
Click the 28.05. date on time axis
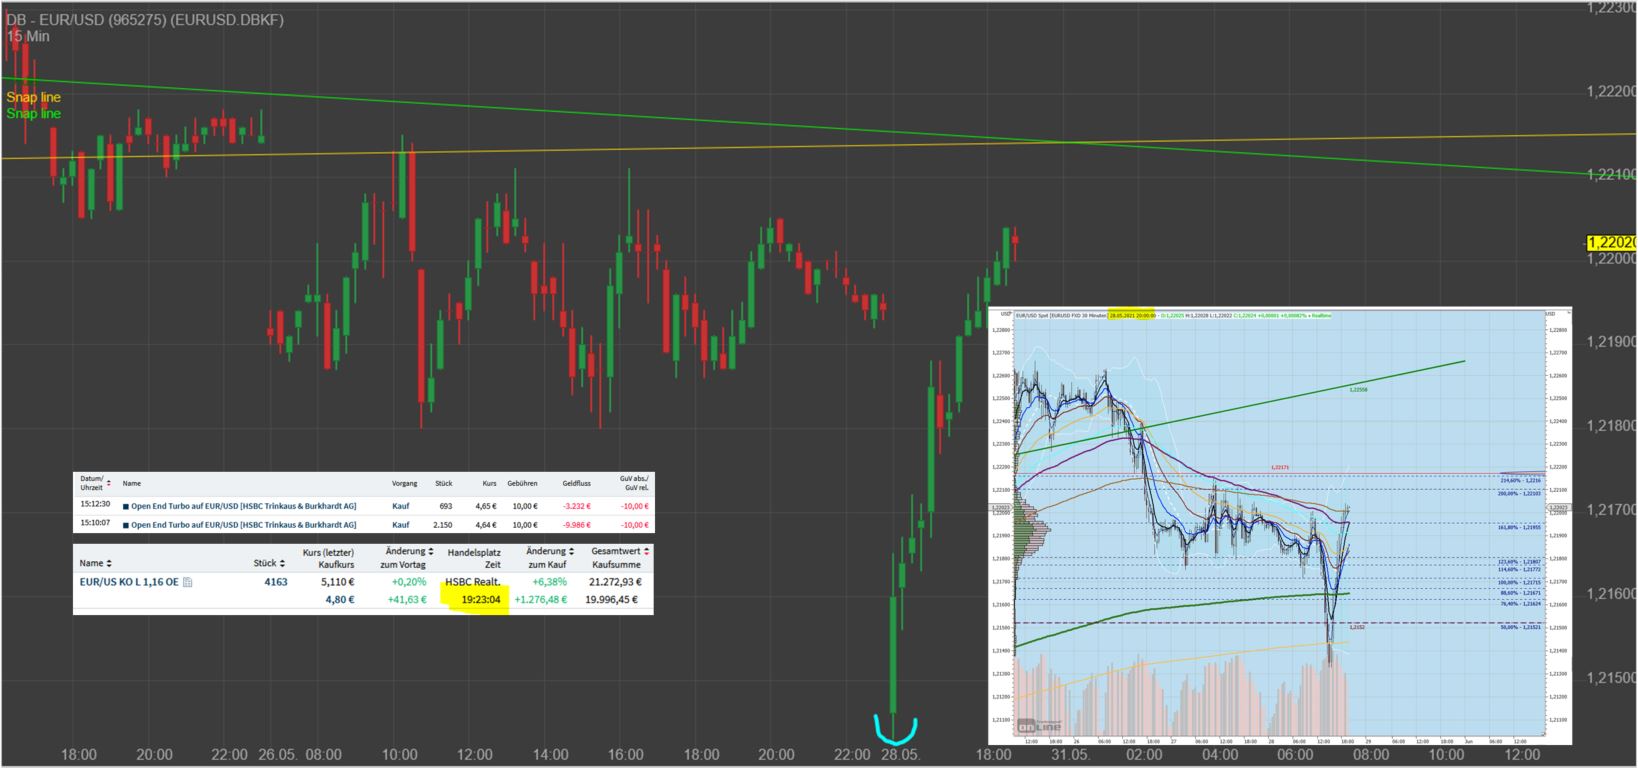(x=900, y=754)
